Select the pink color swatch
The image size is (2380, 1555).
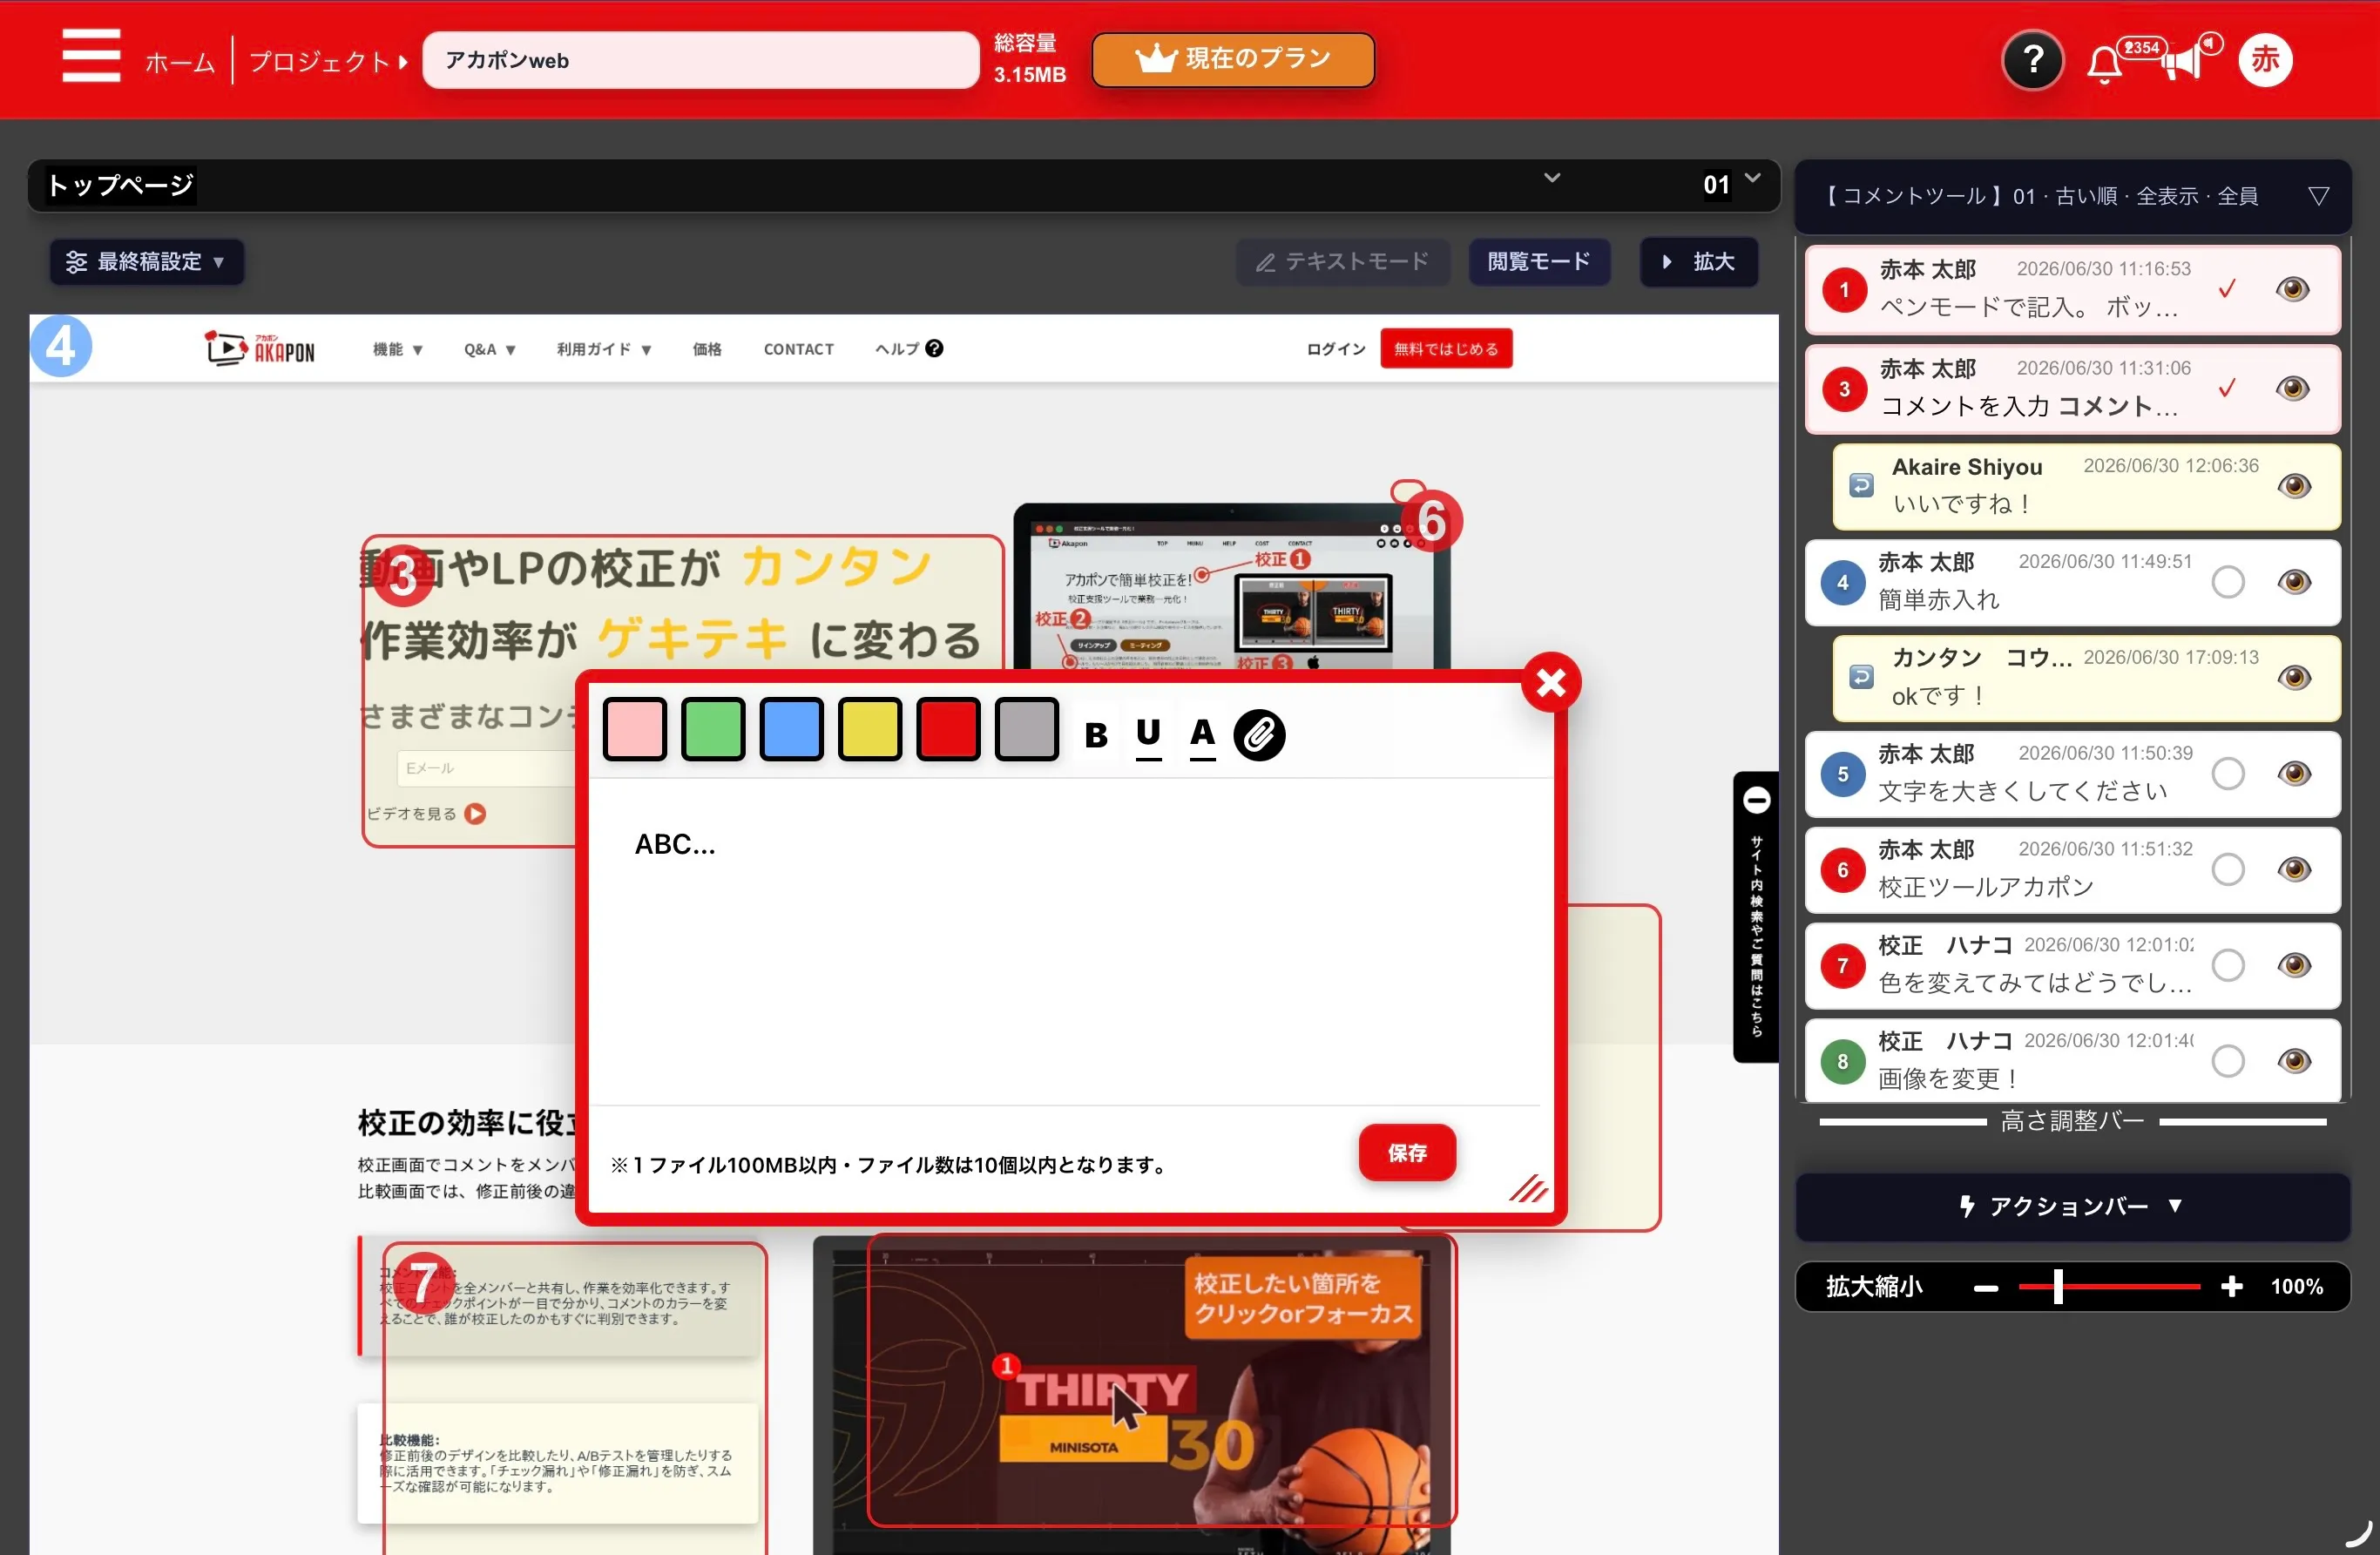point(634,729)
